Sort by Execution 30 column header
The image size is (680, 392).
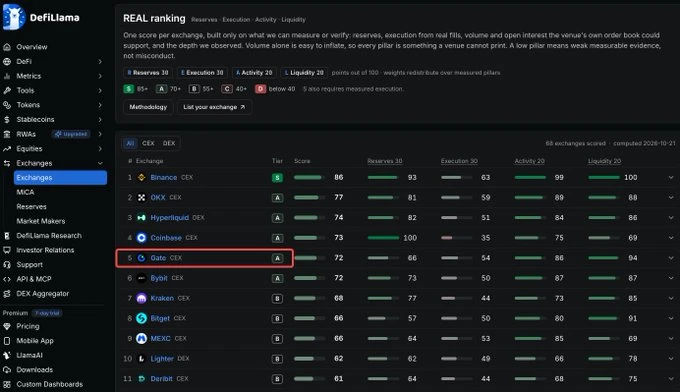coord(459,161)
